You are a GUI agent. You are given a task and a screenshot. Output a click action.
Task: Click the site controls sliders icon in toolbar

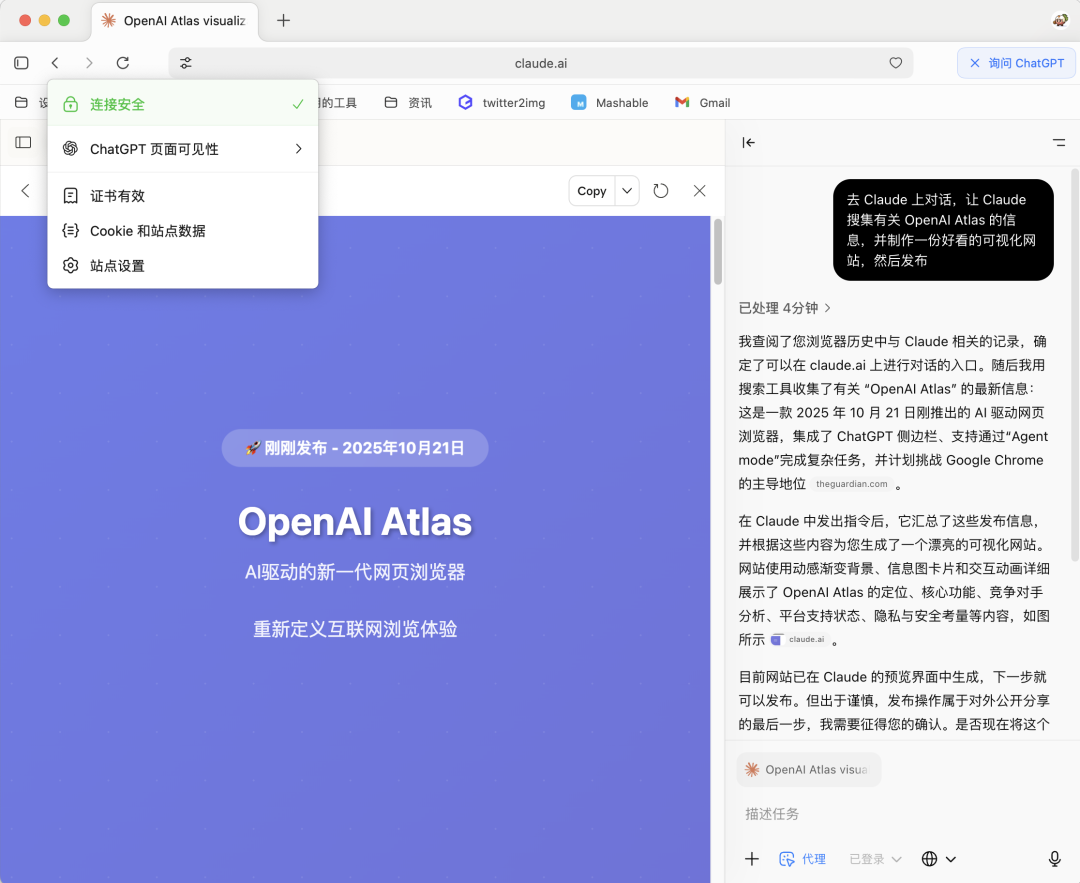(185, 62)
